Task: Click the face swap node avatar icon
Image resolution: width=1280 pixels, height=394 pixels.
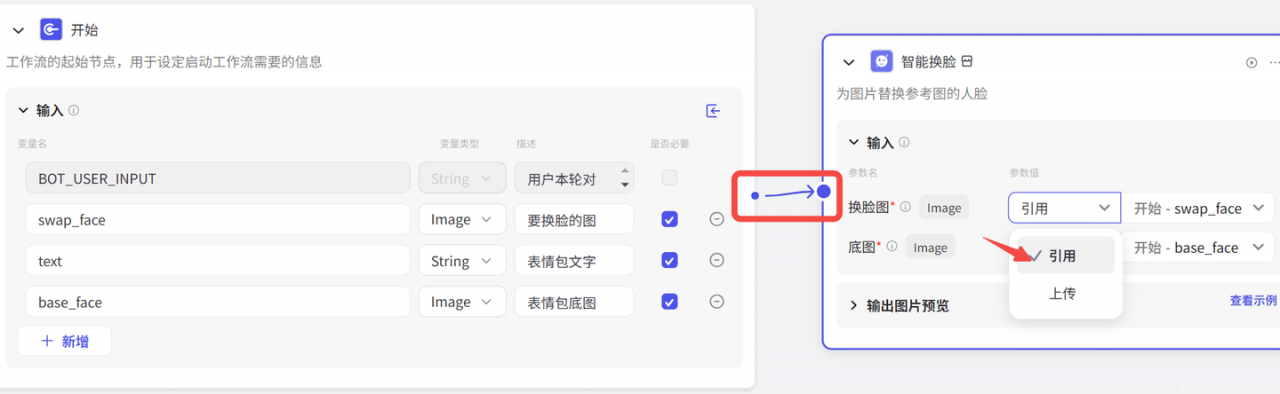Action: pyautogui.click(x=881, y=61)
